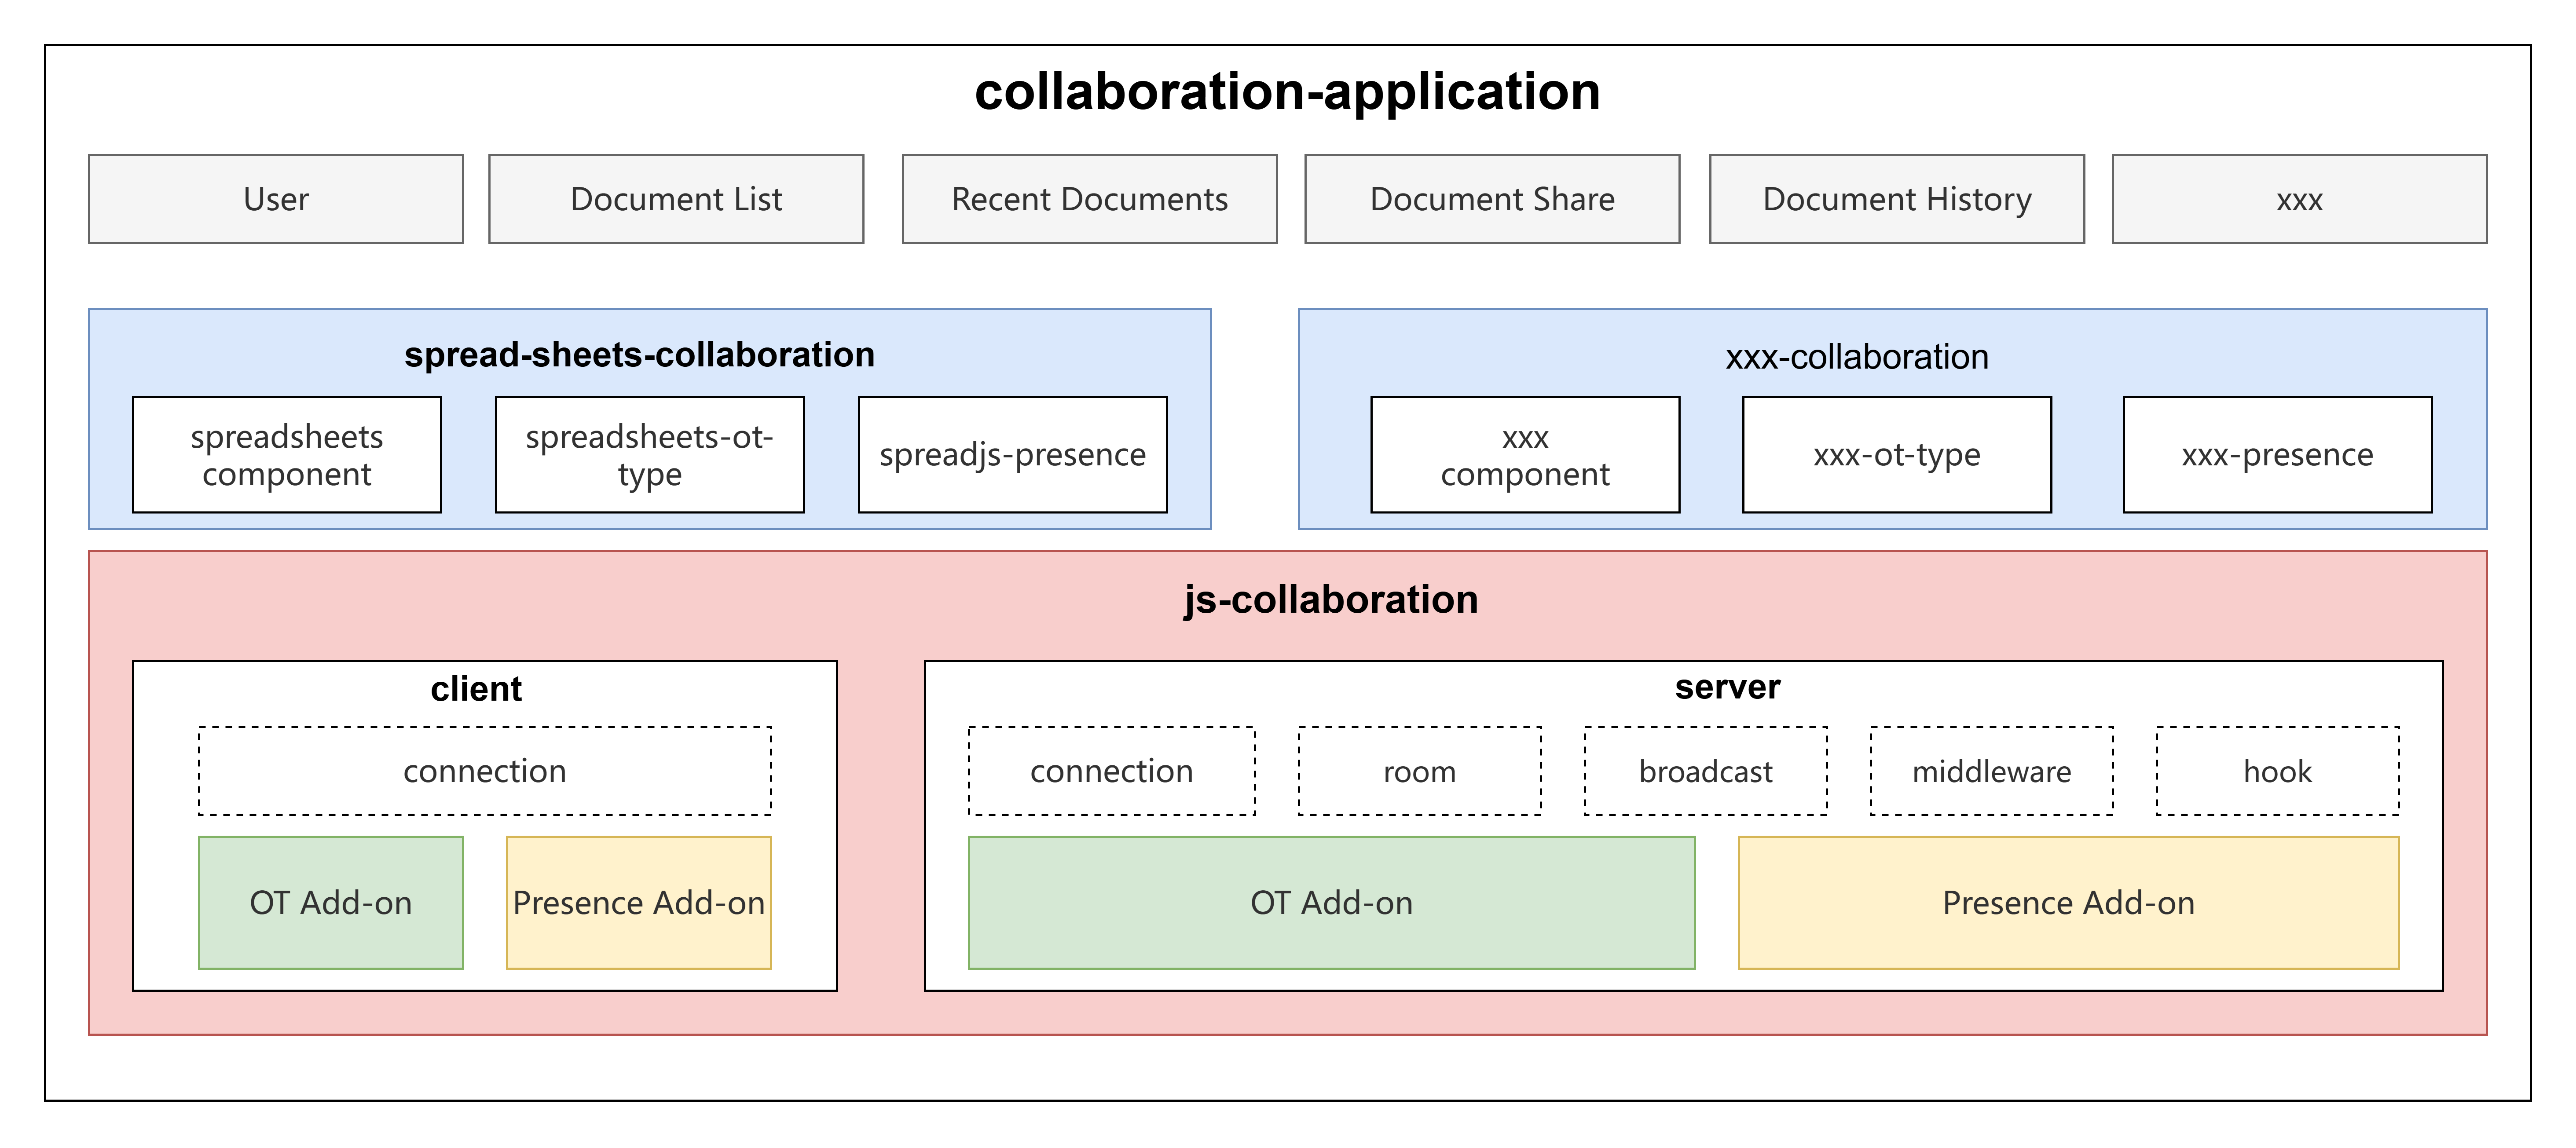The image size is (2576, 1148).
Task: Select the client's yellow Presence Add-on box
Action: pyautogui.click(x=639, y=903)
